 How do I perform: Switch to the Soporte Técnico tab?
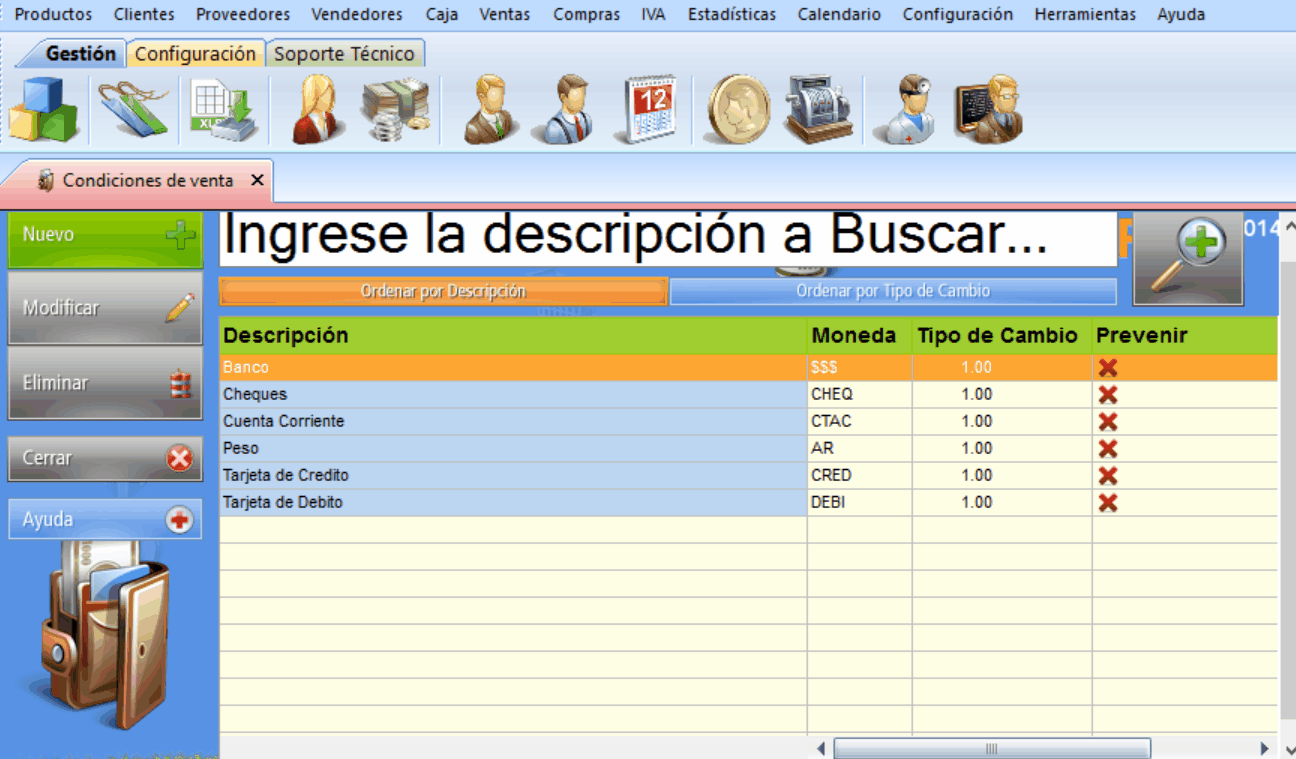[344, 54]
